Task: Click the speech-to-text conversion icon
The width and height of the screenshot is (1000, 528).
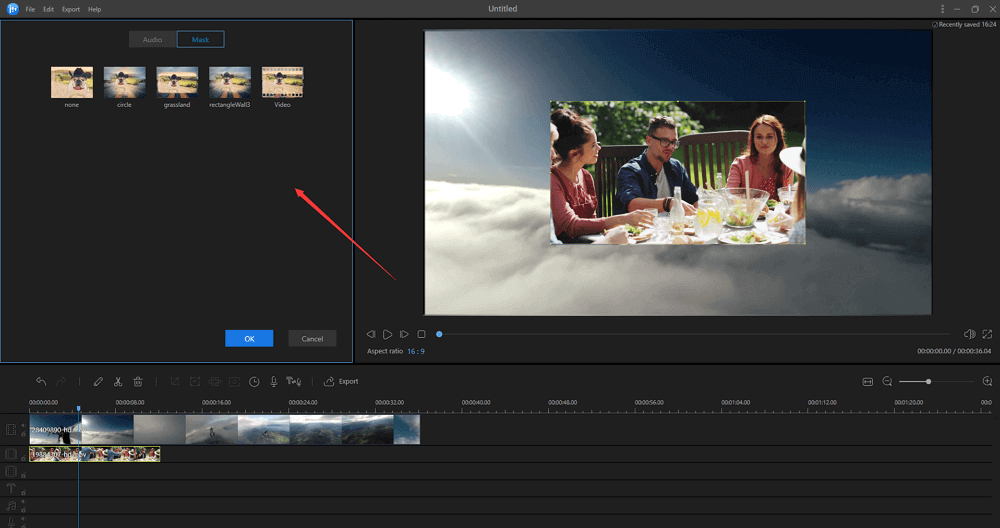Action: coord(294,381)
